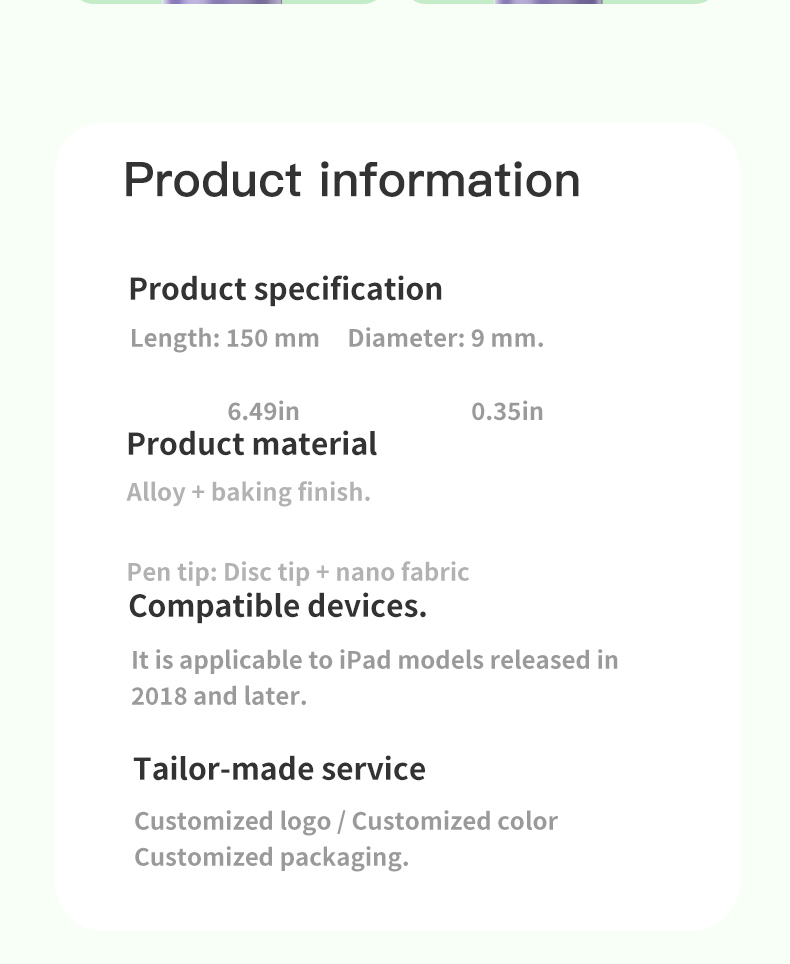
Task: Click the word information in title
Action: click(x=449, y=180)
